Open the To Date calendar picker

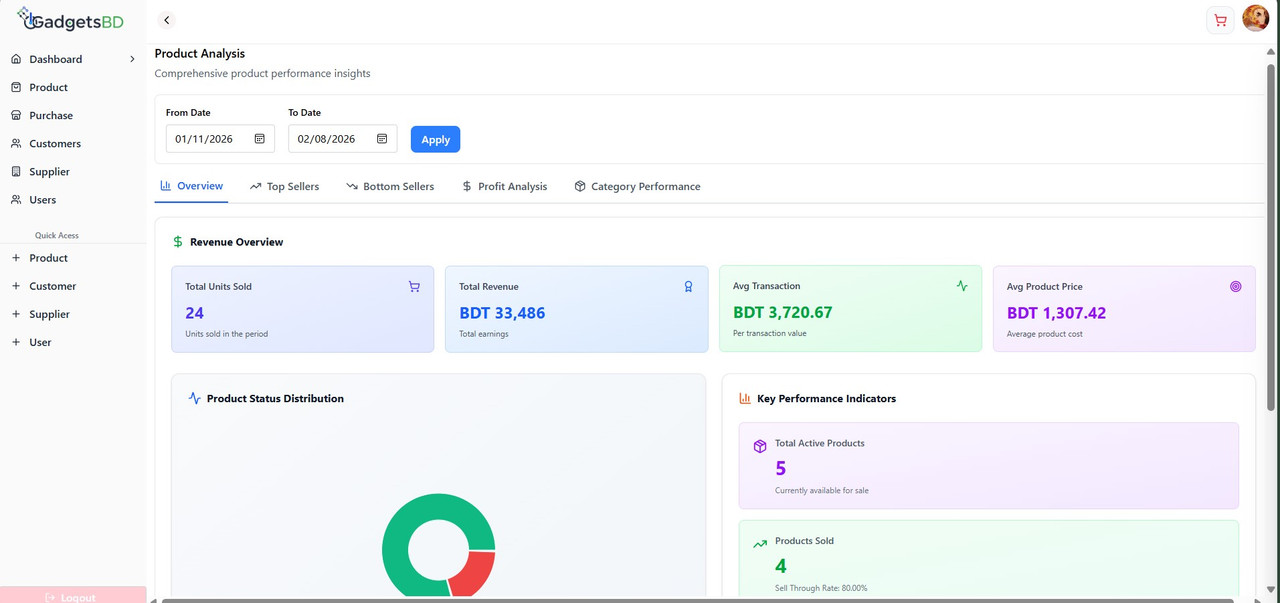(x=381, y=138)
